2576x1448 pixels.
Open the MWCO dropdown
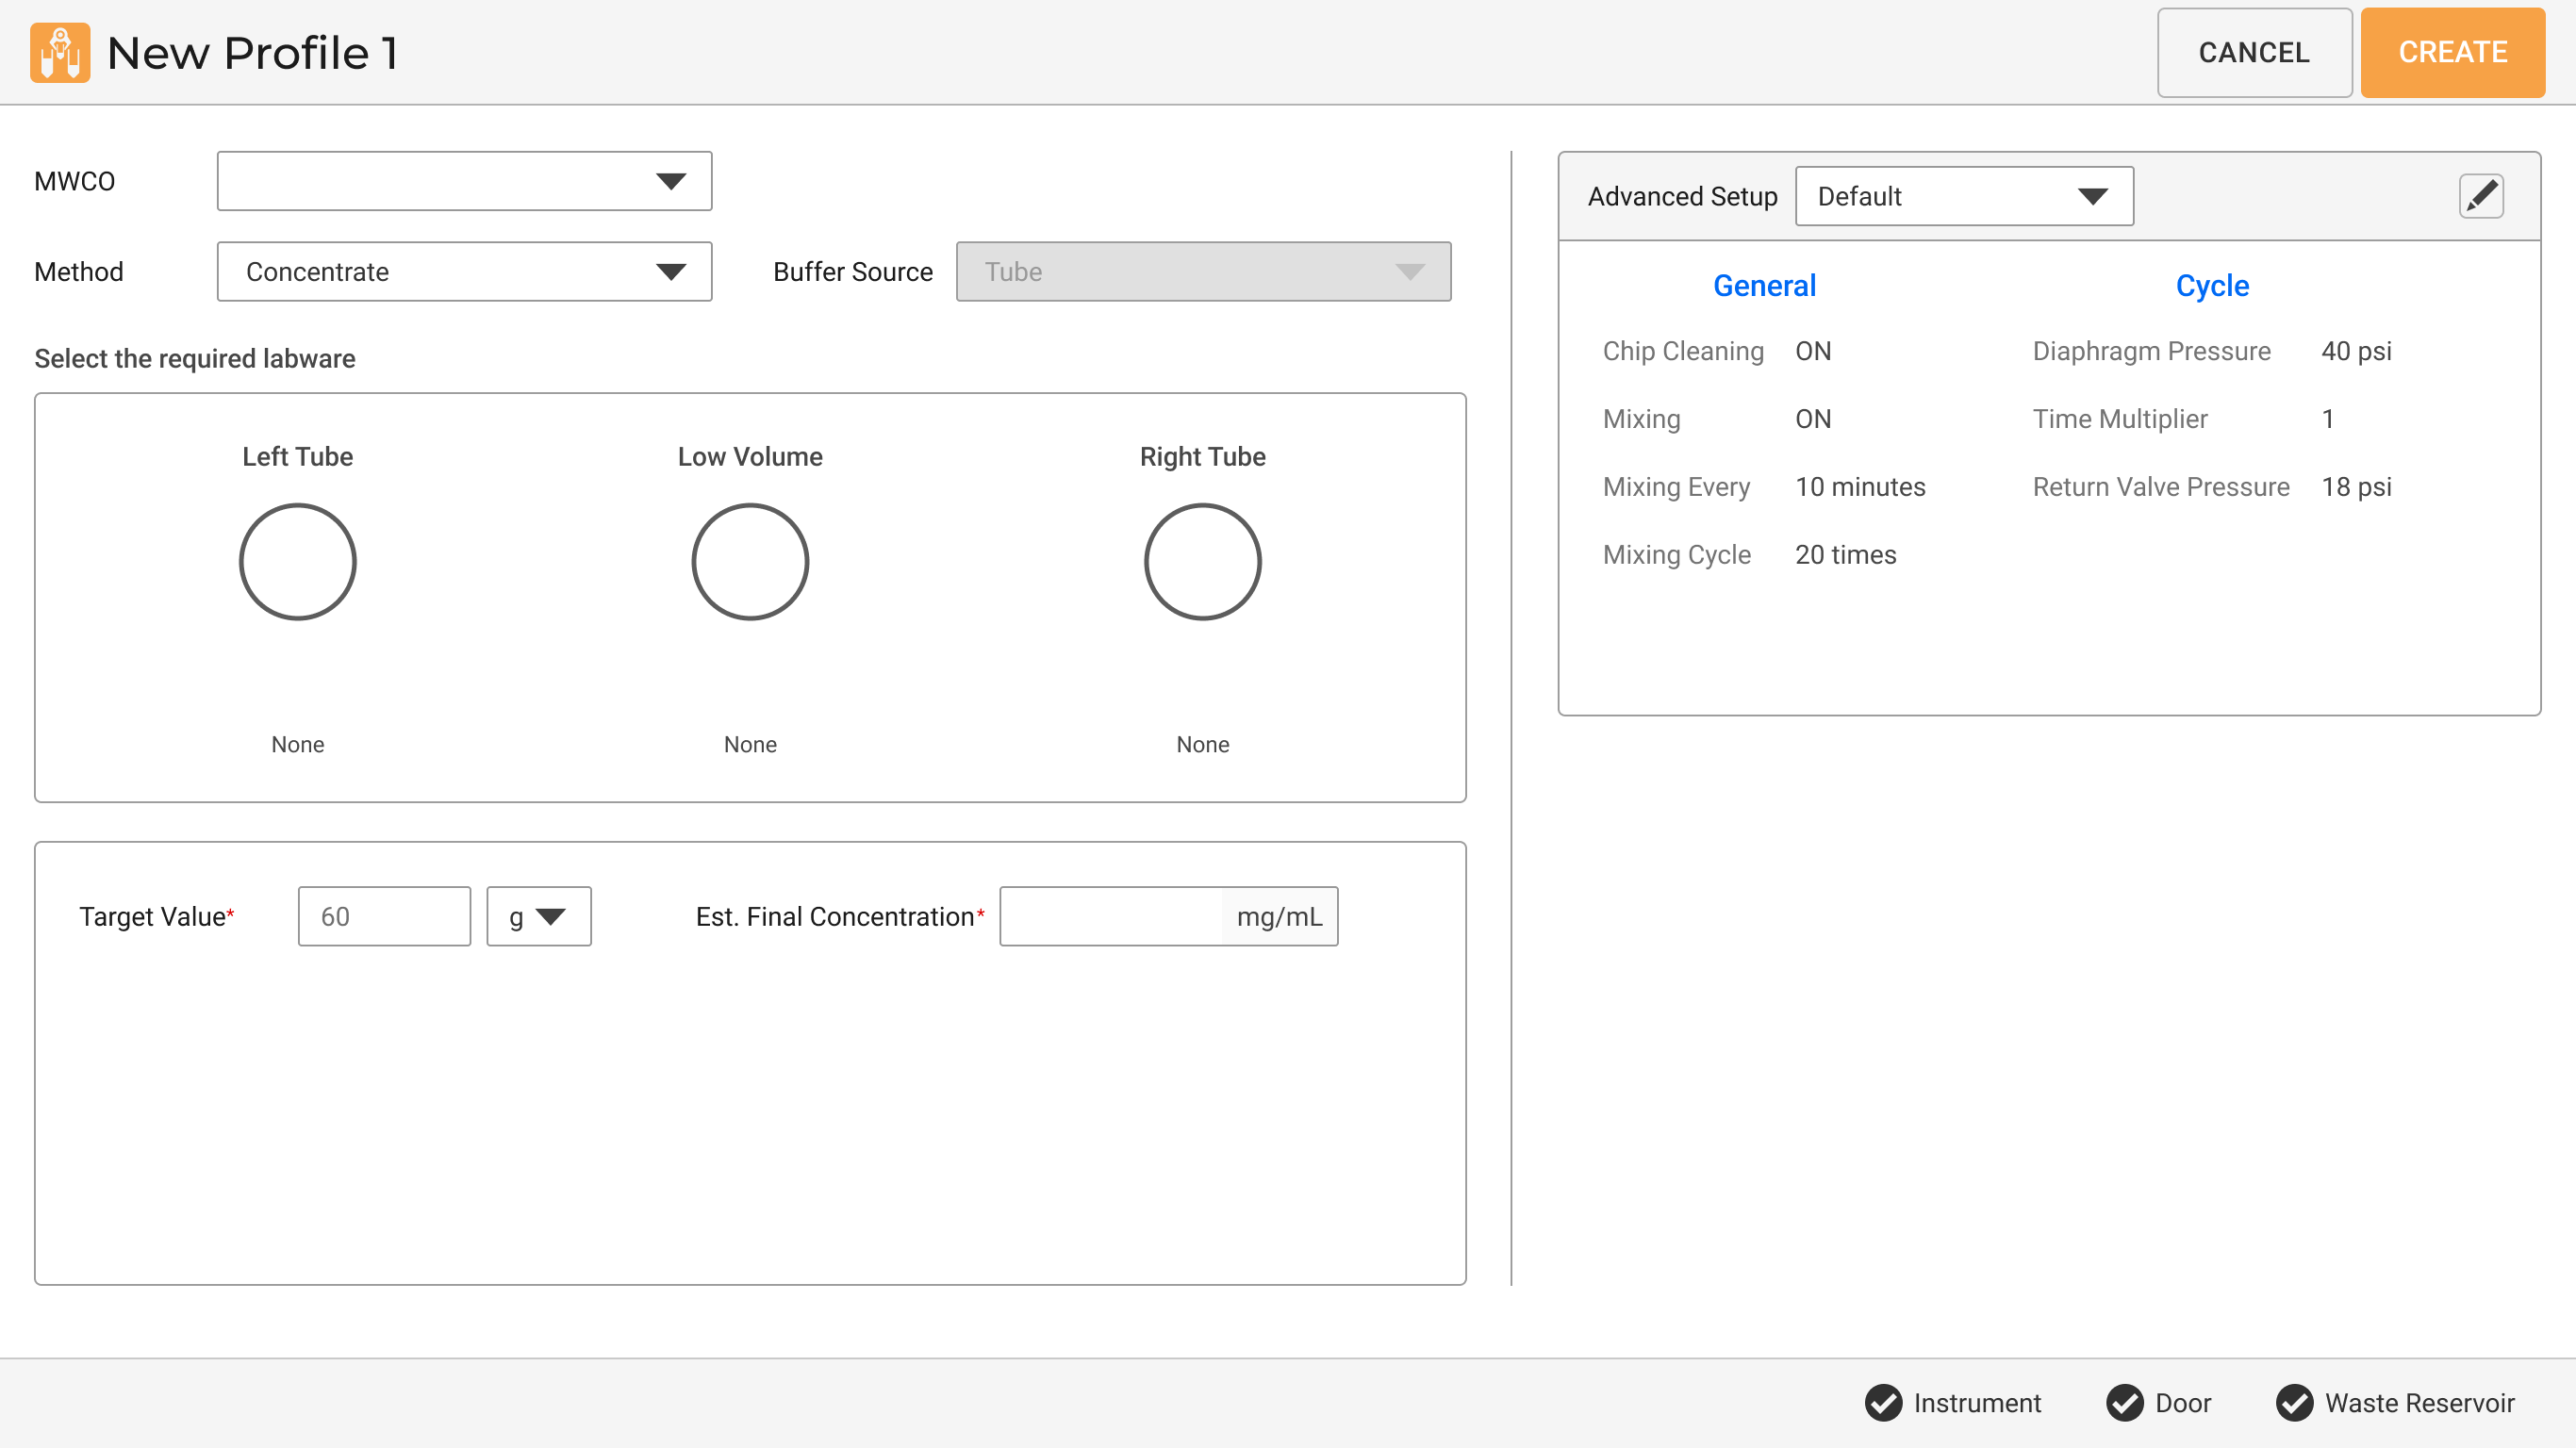click(x=463, y=181)
